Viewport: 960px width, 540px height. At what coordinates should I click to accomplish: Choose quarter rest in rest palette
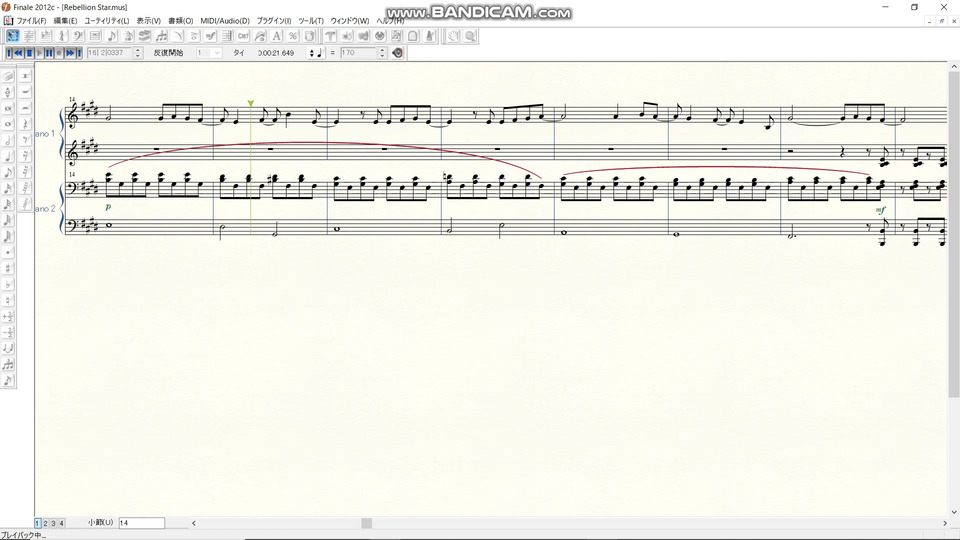pos(25,124)
